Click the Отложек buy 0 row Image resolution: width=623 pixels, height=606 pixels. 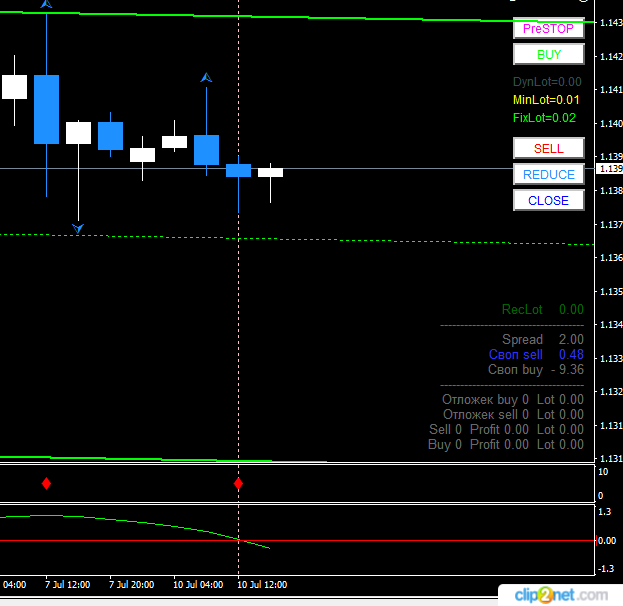(513, 399)
